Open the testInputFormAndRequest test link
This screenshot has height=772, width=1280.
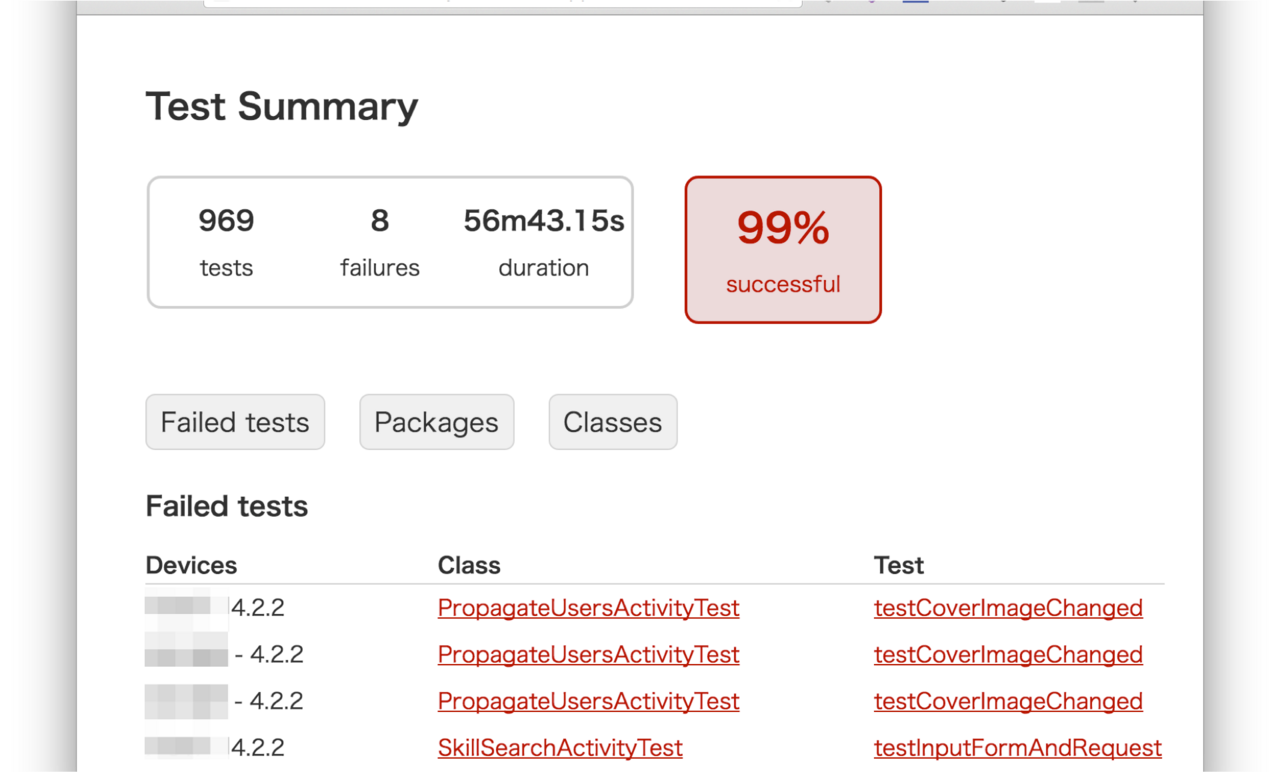(1017, 748)
